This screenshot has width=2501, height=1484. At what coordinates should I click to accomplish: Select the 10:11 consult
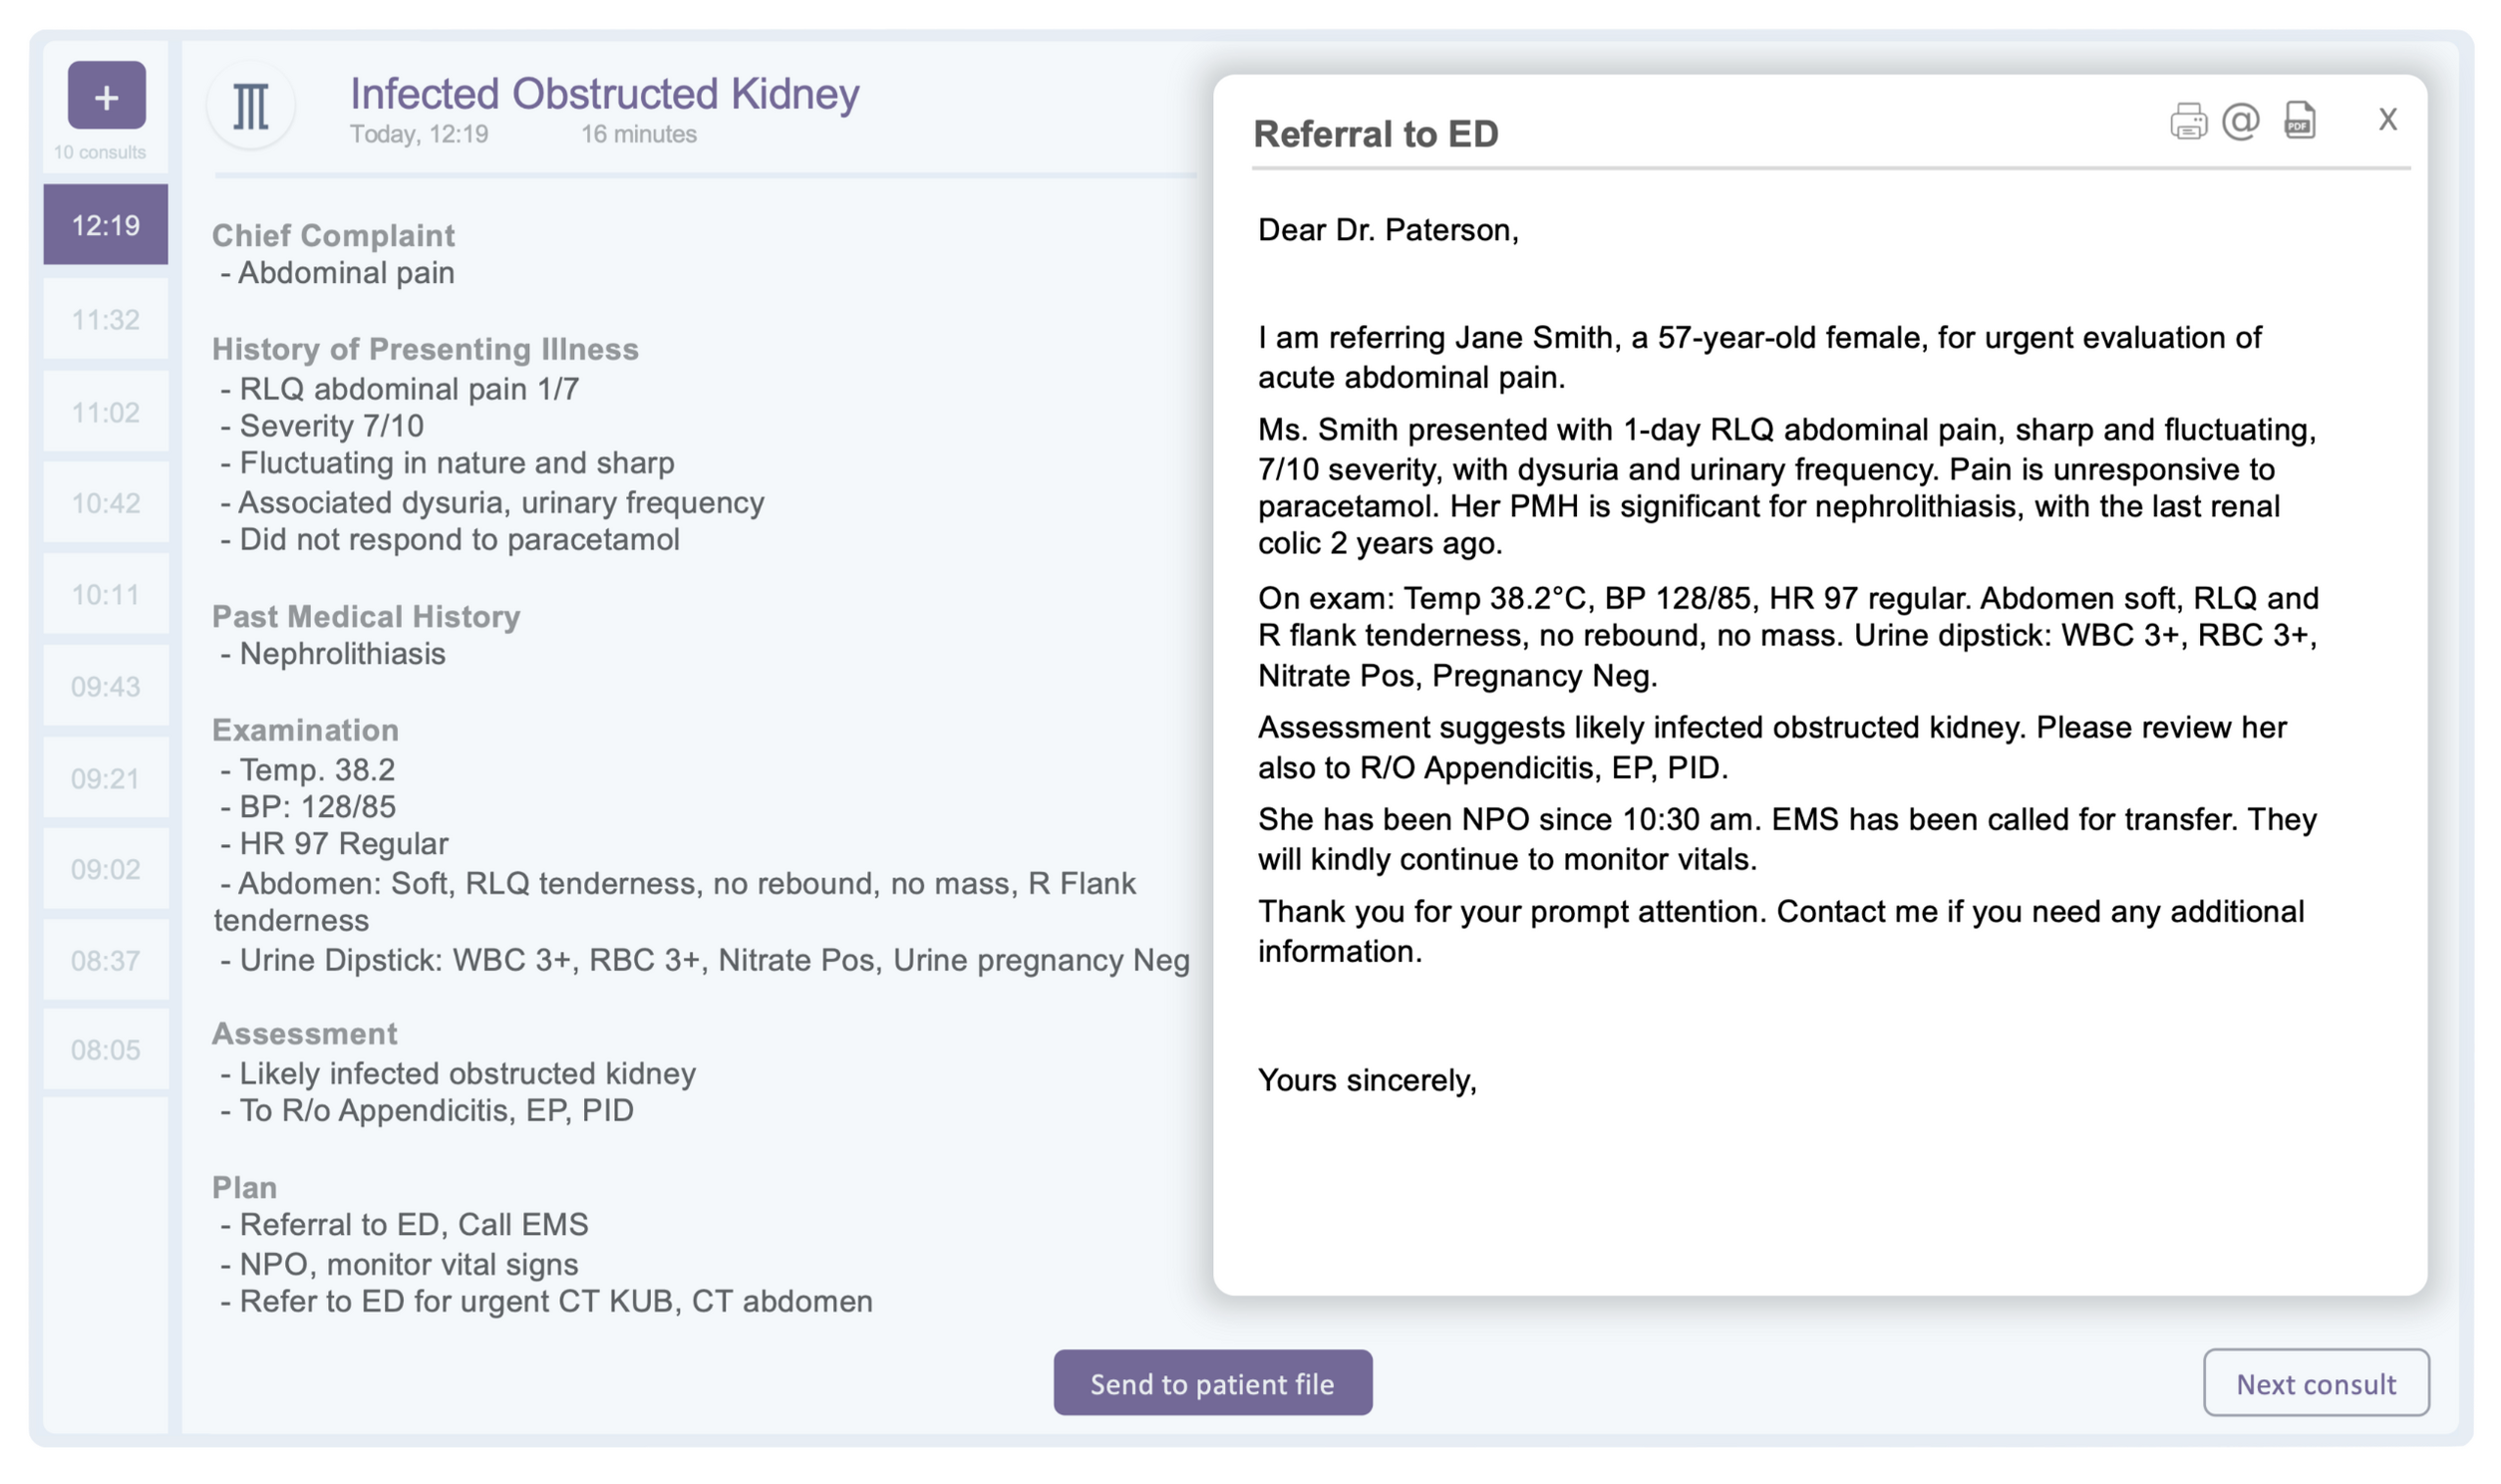pos(106,595)
